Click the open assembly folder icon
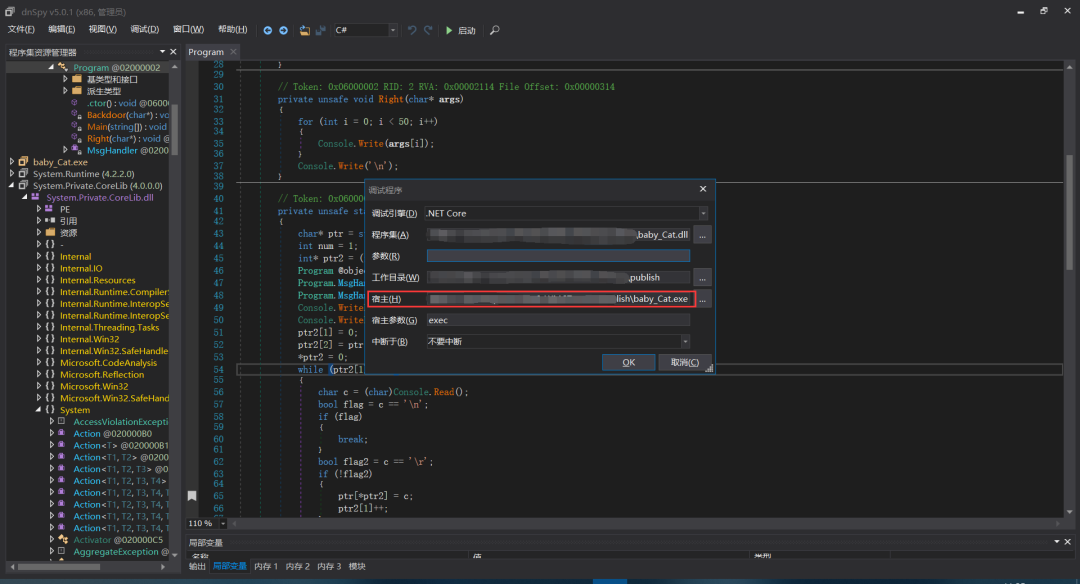Image resolution: width=1080 pixels, height=584 pixels. [x=305, y=30]
